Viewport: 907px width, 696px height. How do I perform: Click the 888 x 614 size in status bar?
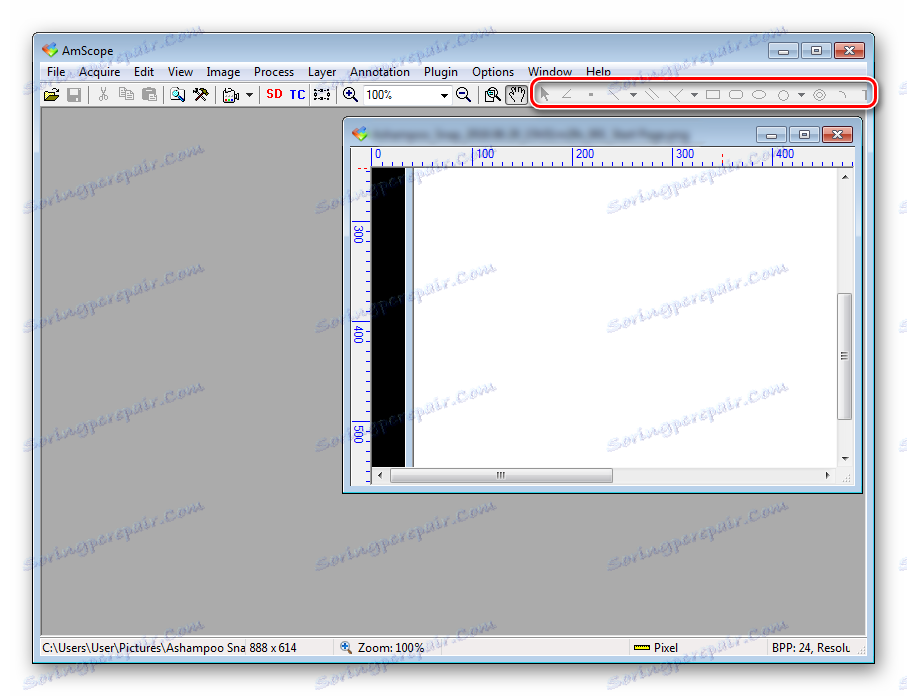(272, 648)
